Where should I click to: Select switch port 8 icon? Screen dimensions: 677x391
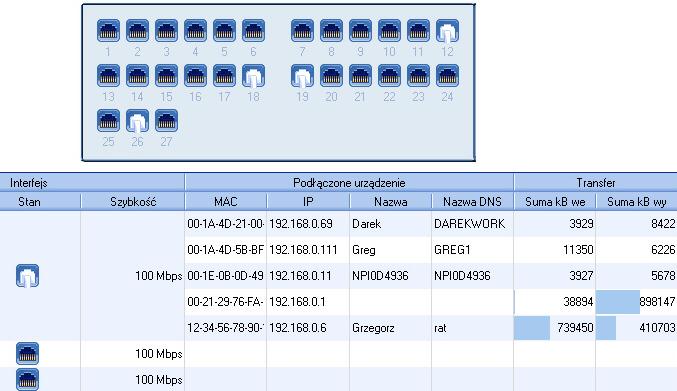[331, 31]
